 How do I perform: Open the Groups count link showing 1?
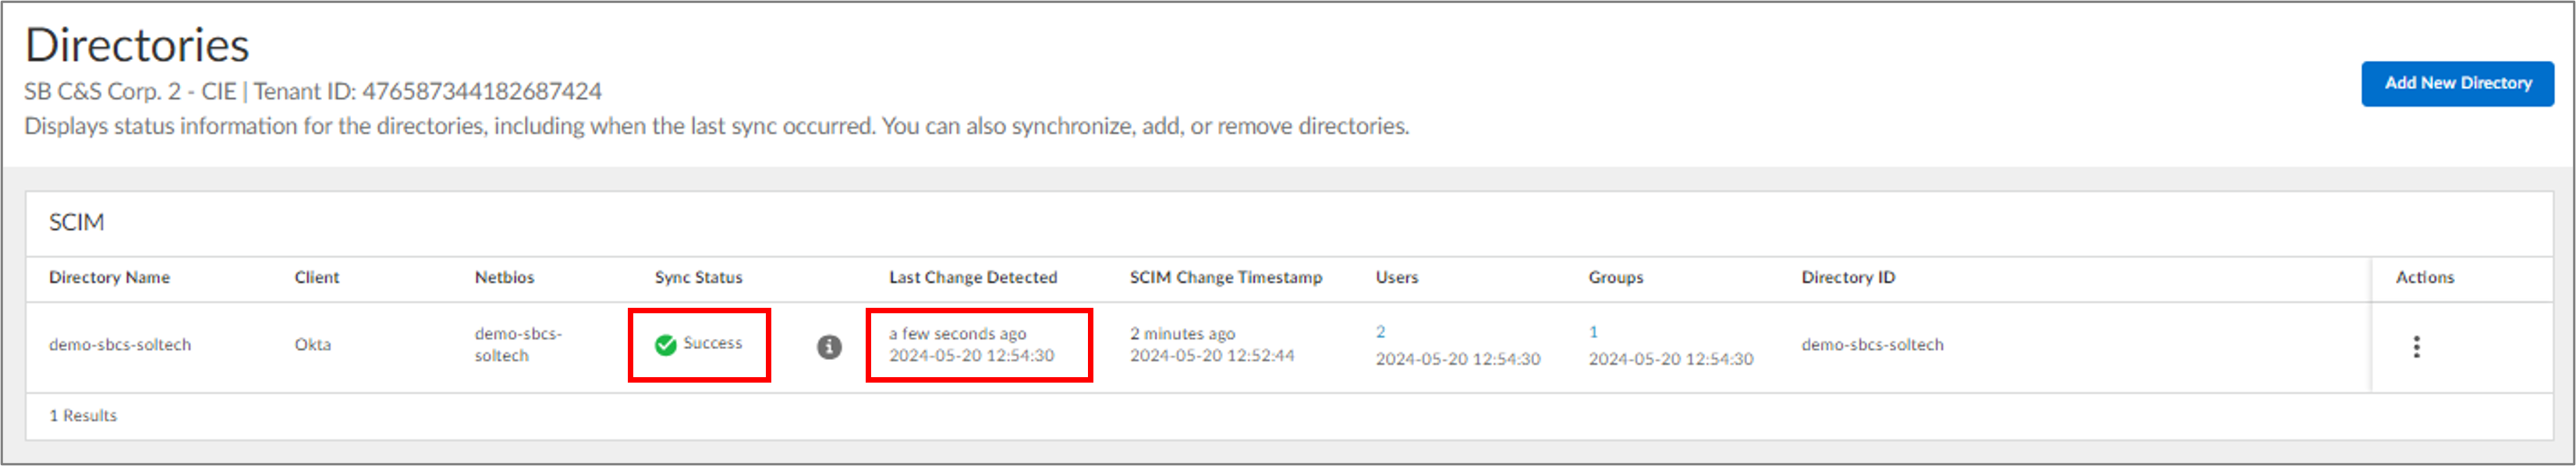(x=1593, y=332)
